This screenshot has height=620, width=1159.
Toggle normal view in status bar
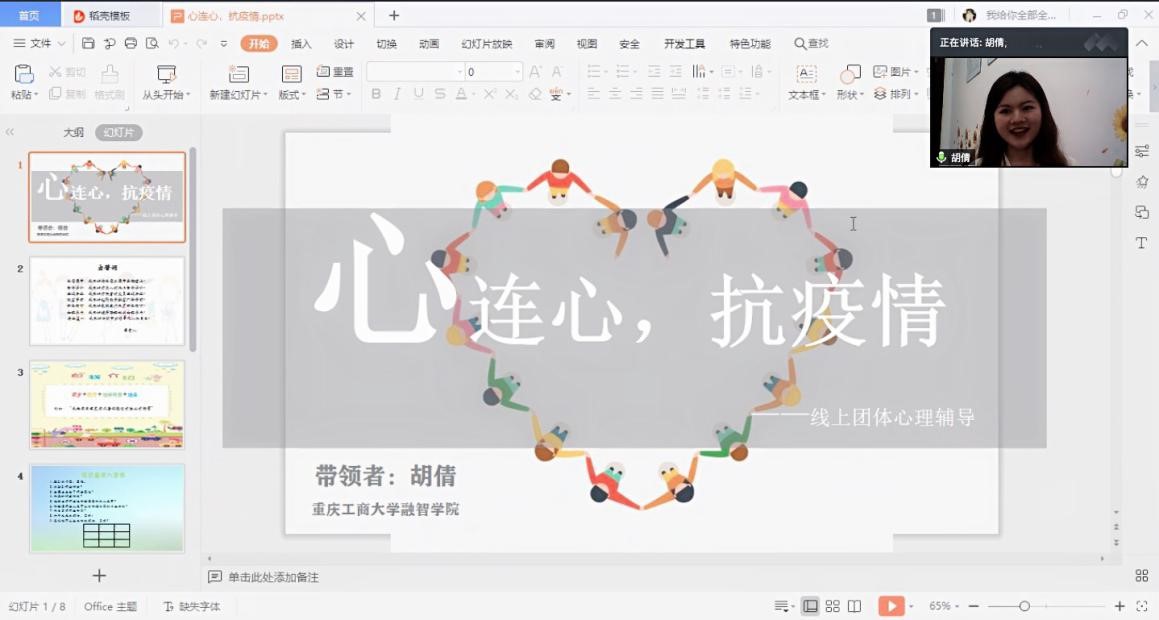(810, 606)
